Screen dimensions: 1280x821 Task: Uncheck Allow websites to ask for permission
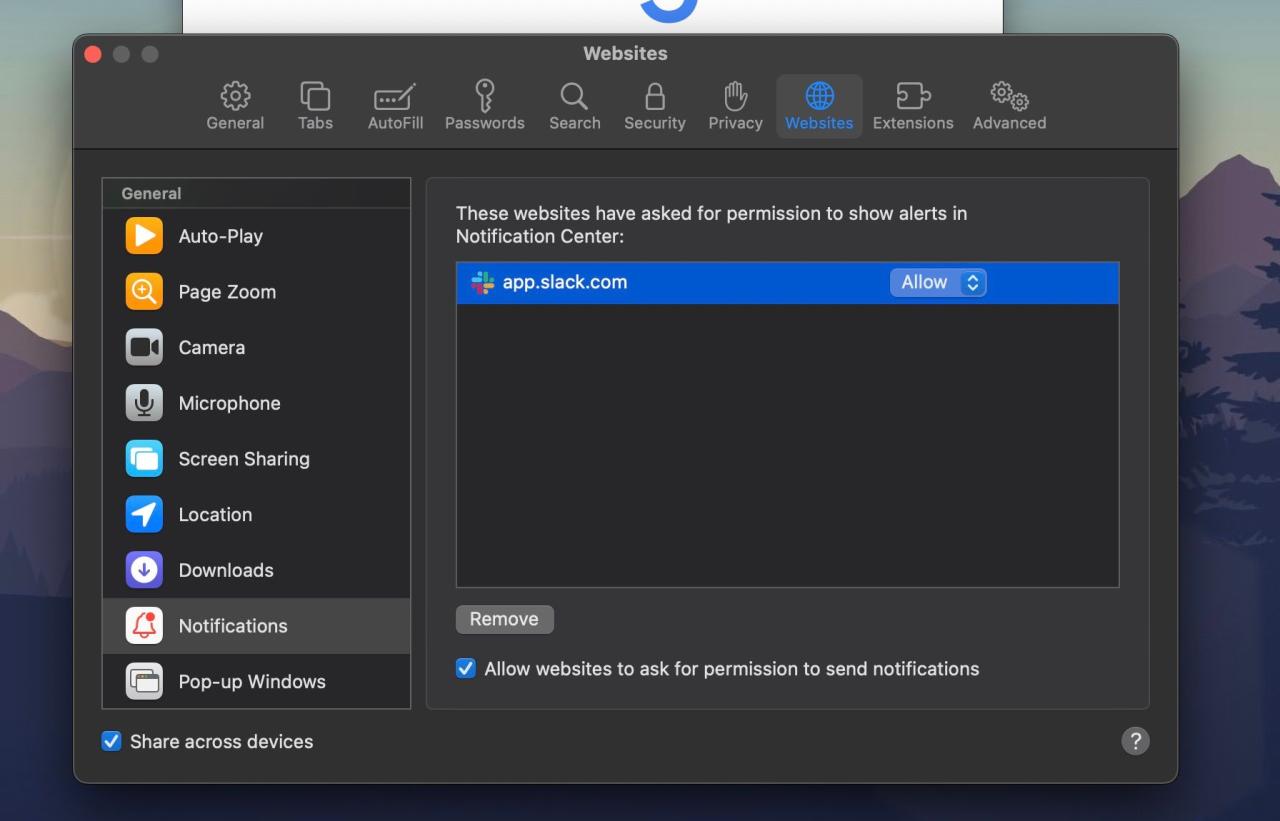click(466, 669)
